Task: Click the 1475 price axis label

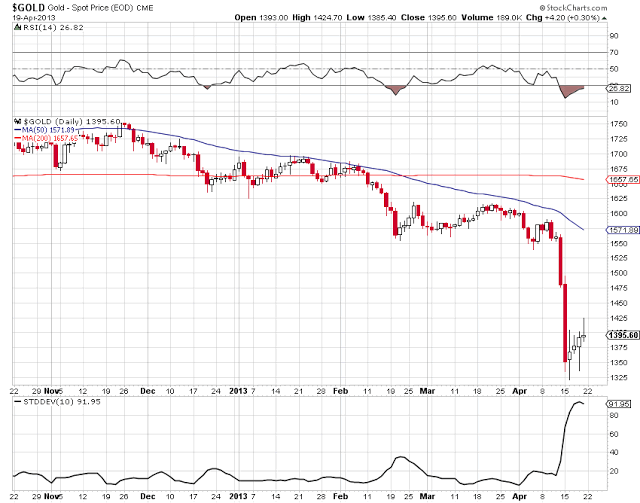Action: tap(619, 288)
